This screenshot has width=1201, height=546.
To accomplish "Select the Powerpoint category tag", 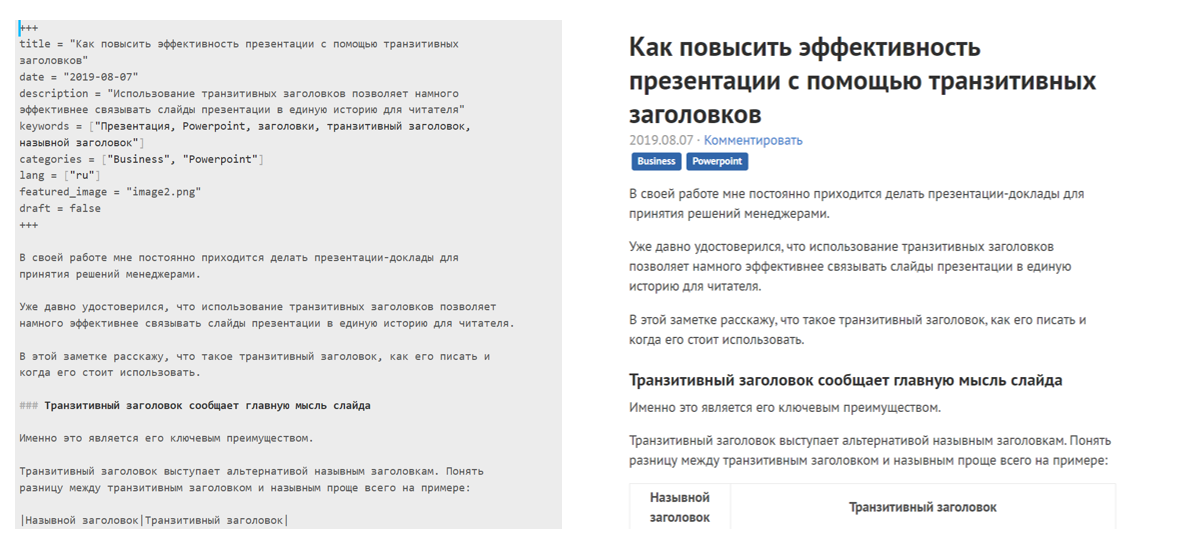I will click(717, 161).
